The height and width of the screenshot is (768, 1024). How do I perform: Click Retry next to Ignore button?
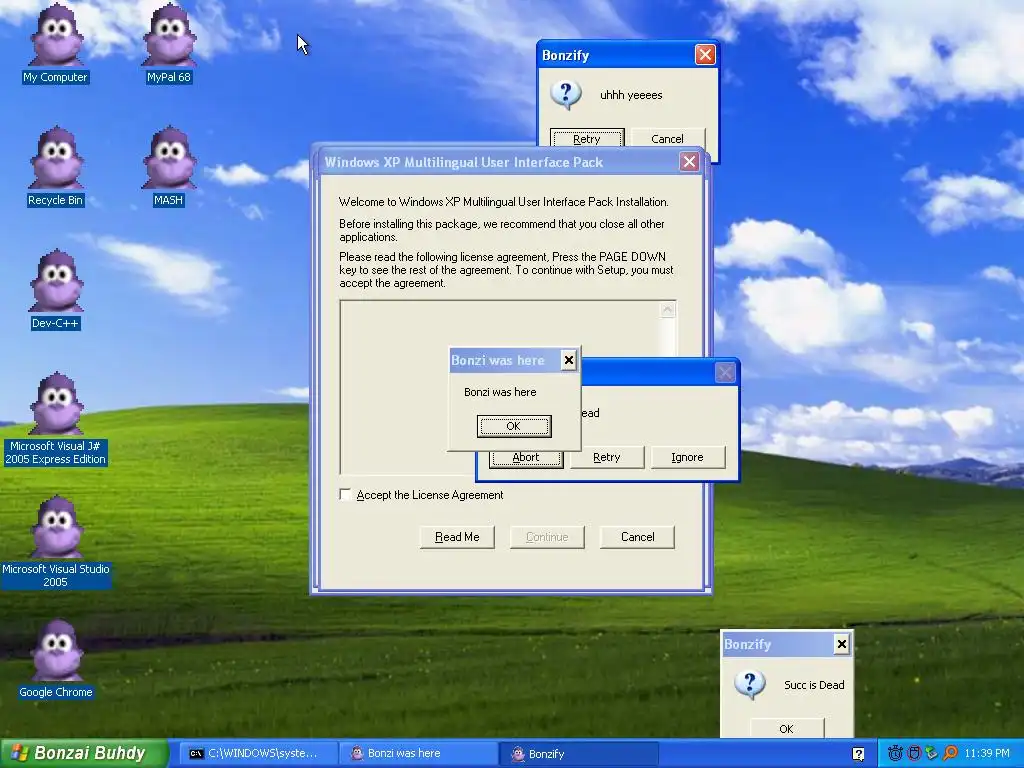(607, 457)
